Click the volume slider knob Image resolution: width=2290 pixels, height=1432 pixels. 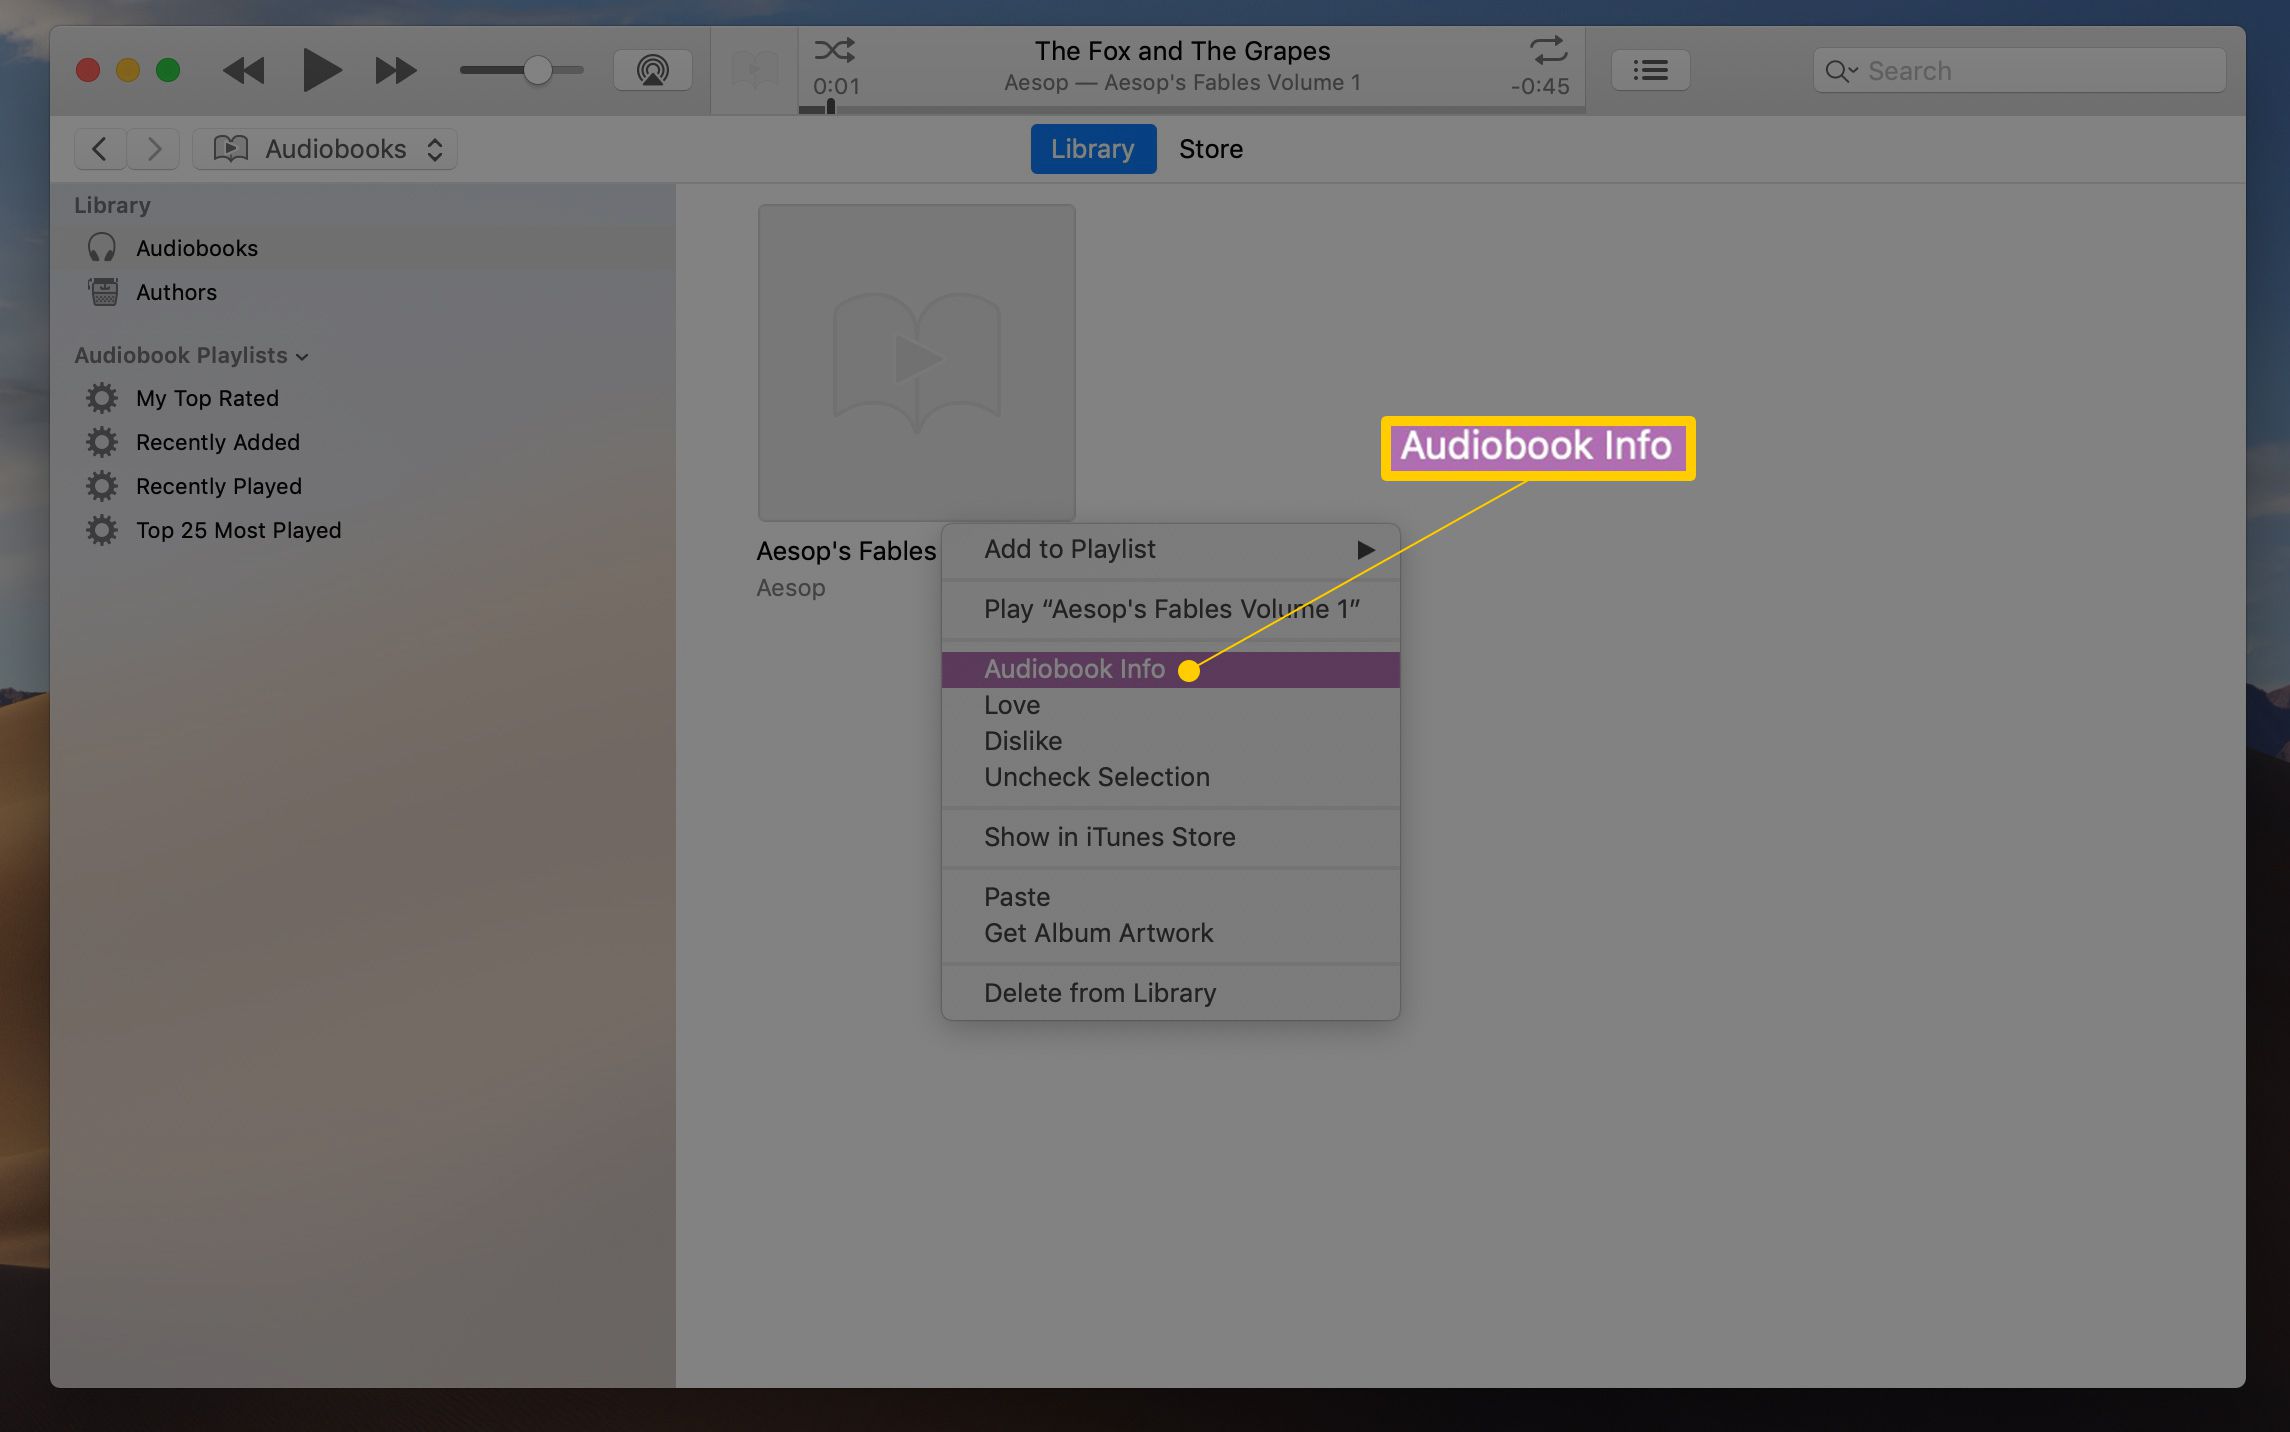tap(537, 70)
